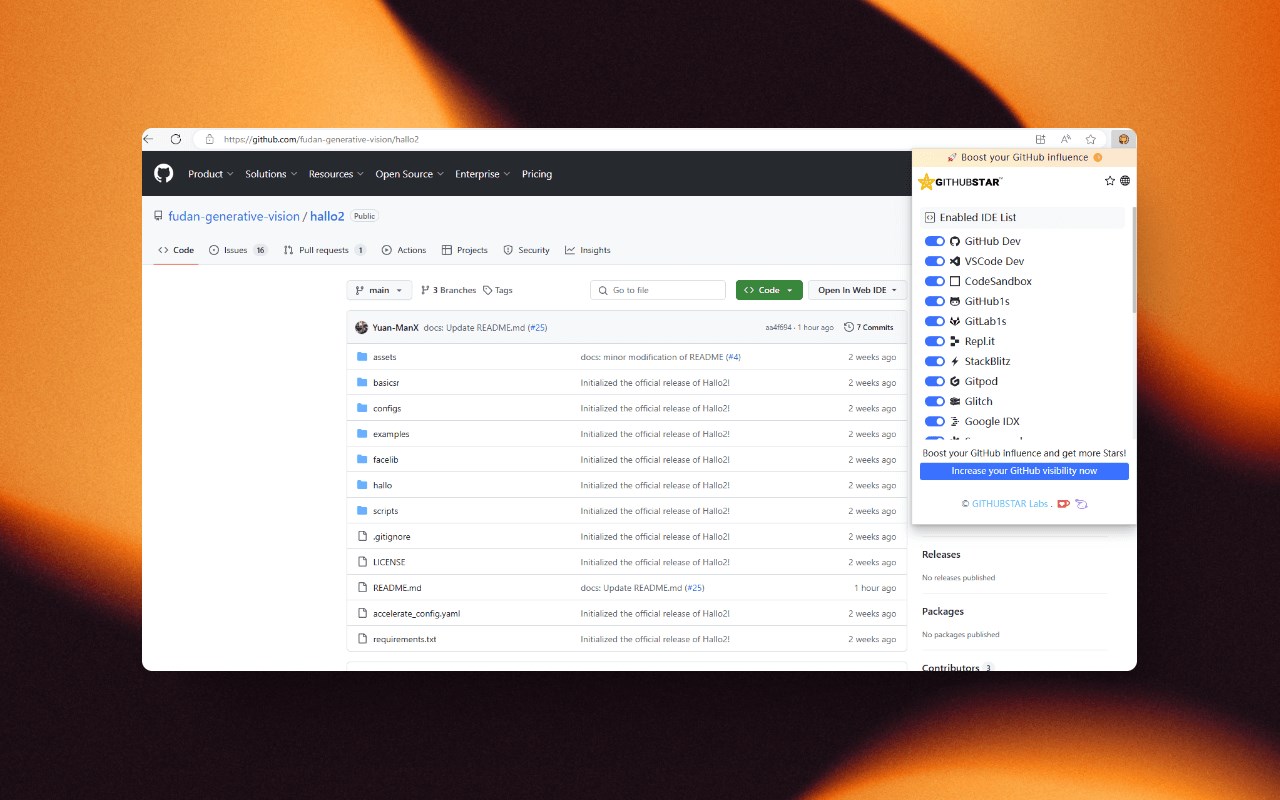Switch to the Actions tab
The height and width of the screenshot is (800, 1280).
pyautogui.click(x=404, y=250)
